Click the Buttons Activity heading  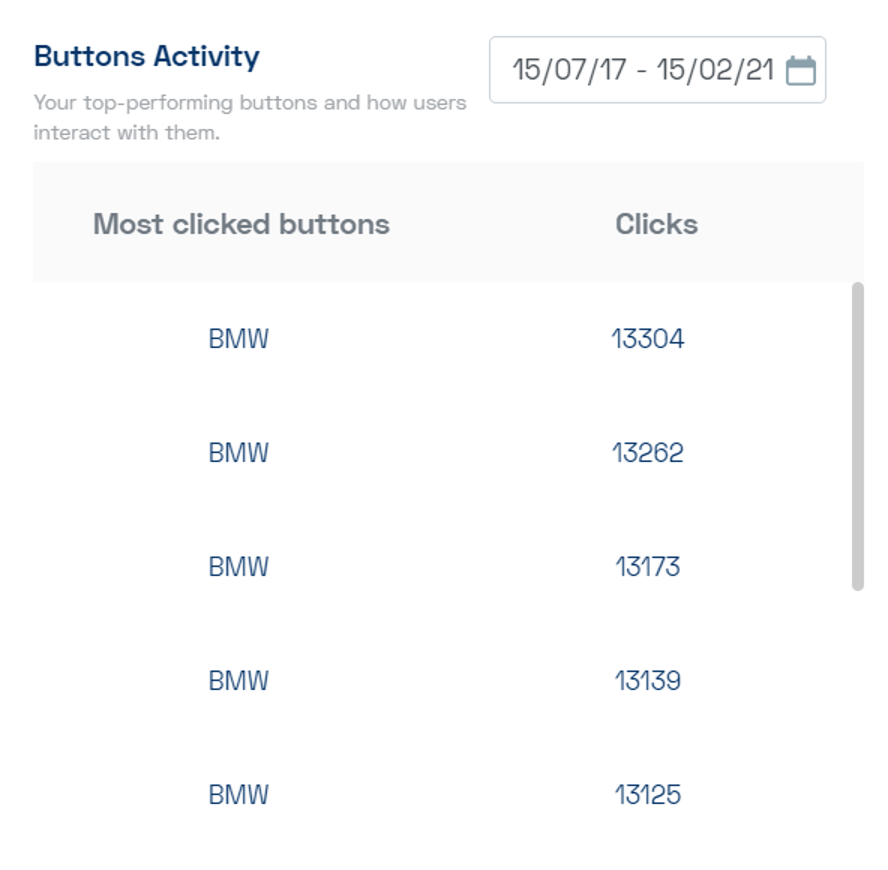[147, 57]
